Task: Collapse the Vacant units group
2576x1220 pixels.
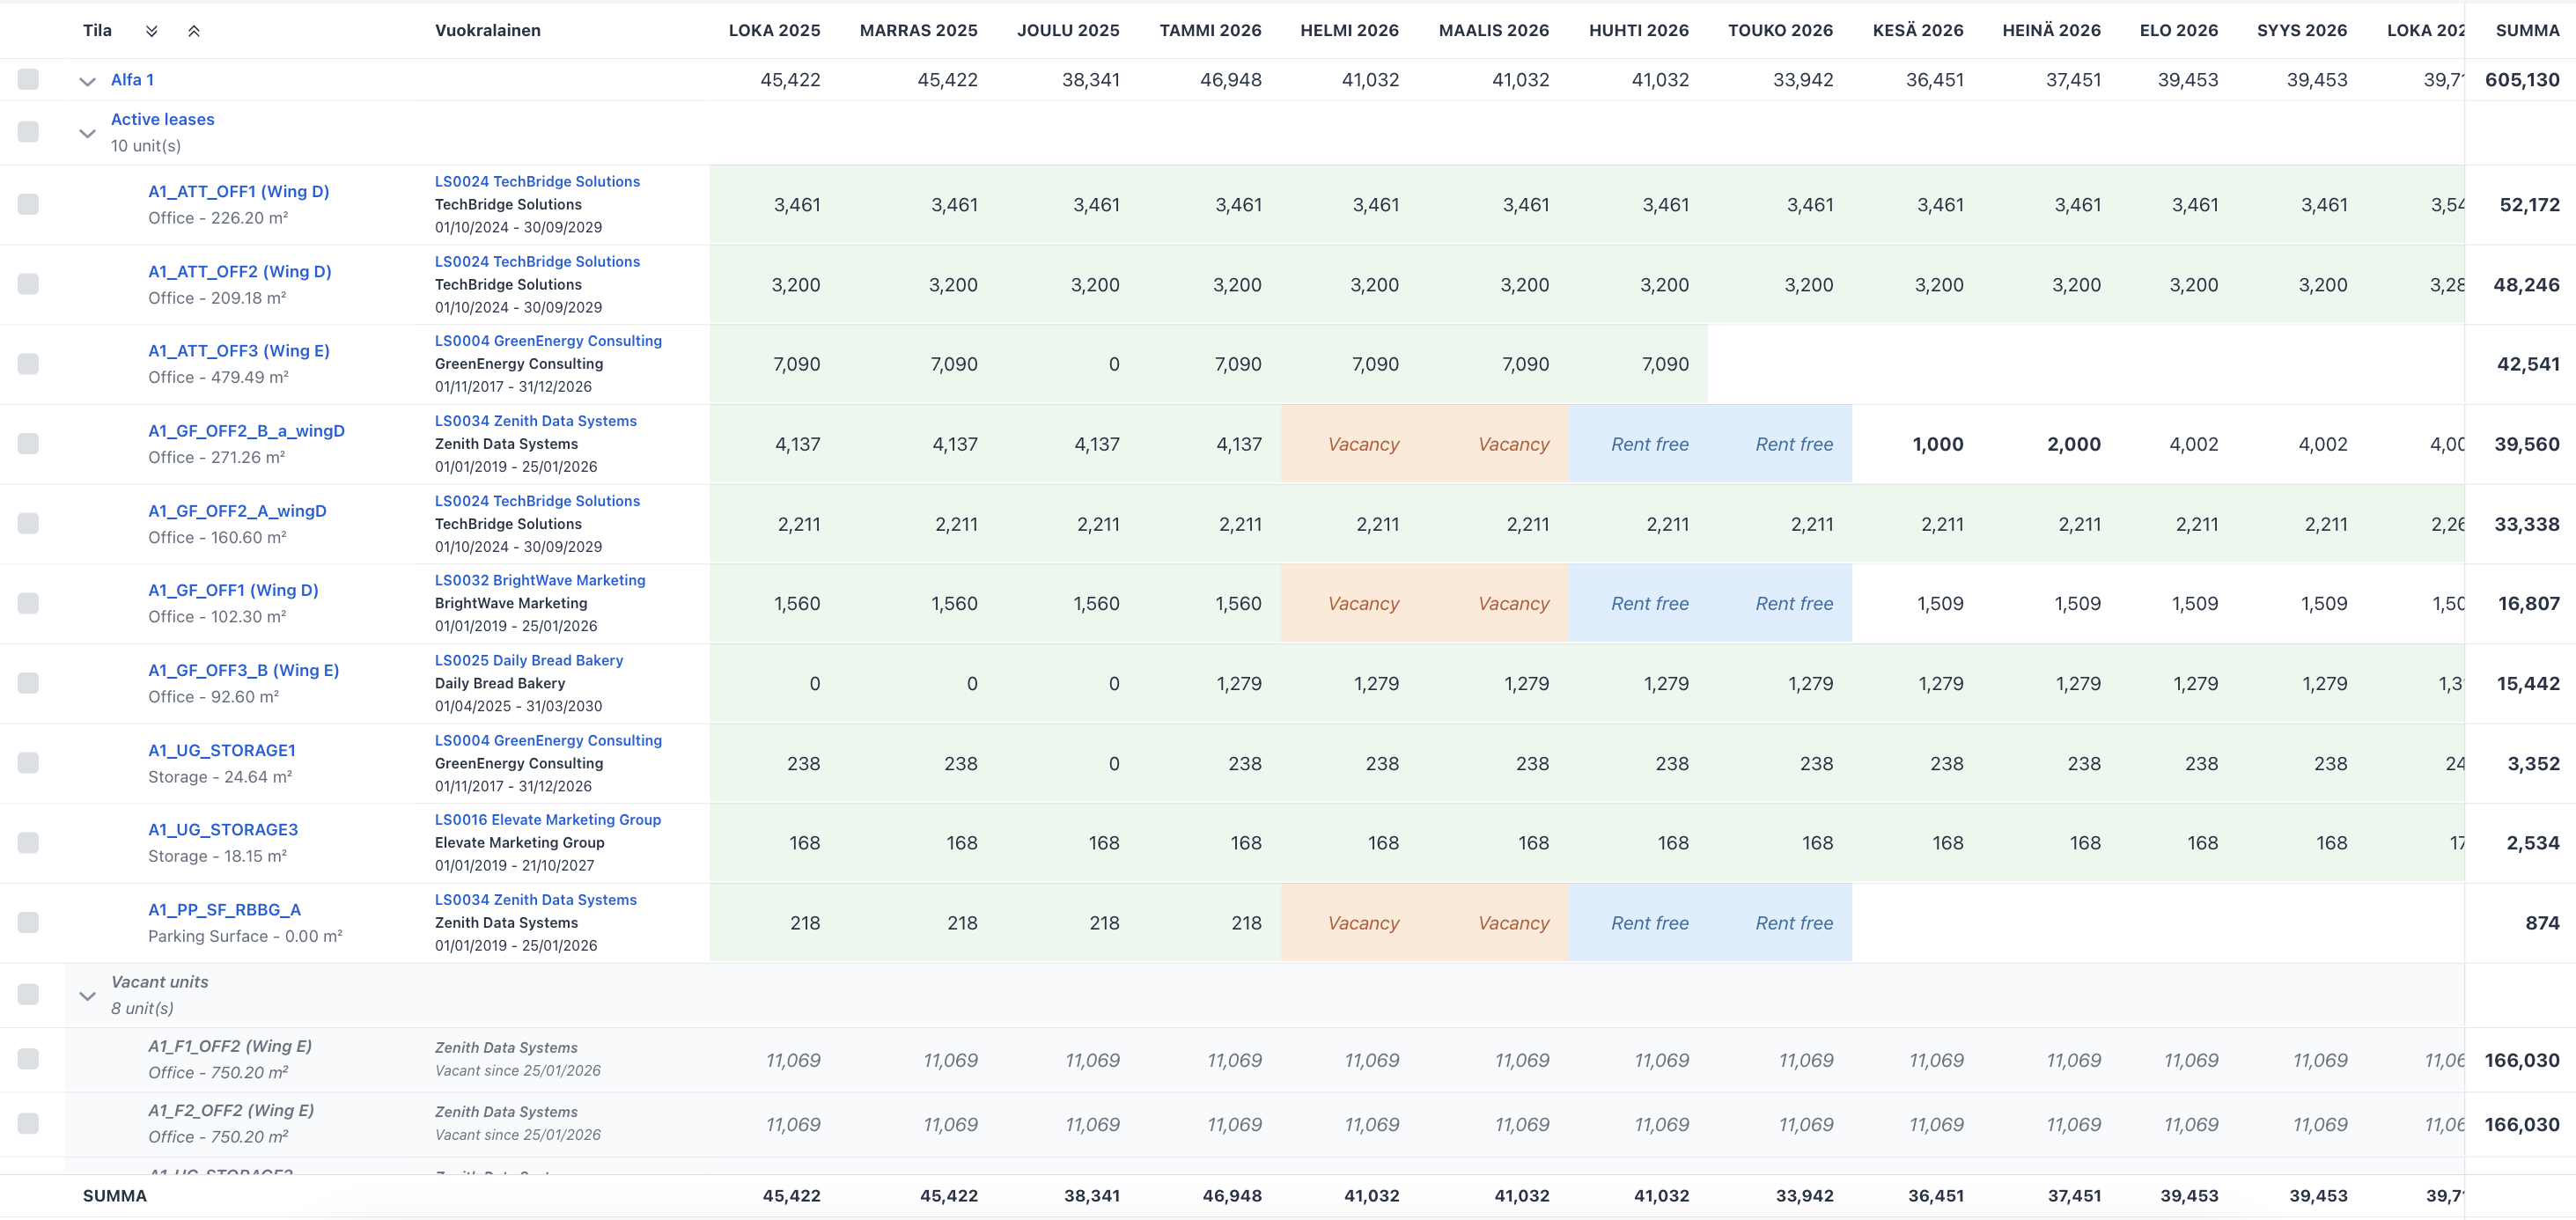Action: pos(87,996)
